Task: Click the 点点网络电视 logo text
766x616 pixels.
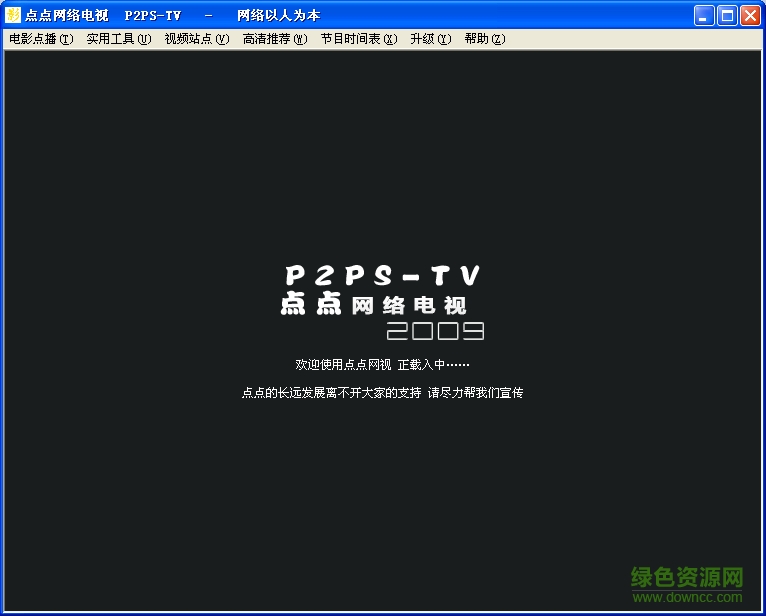Action: (x=373, y=305)
